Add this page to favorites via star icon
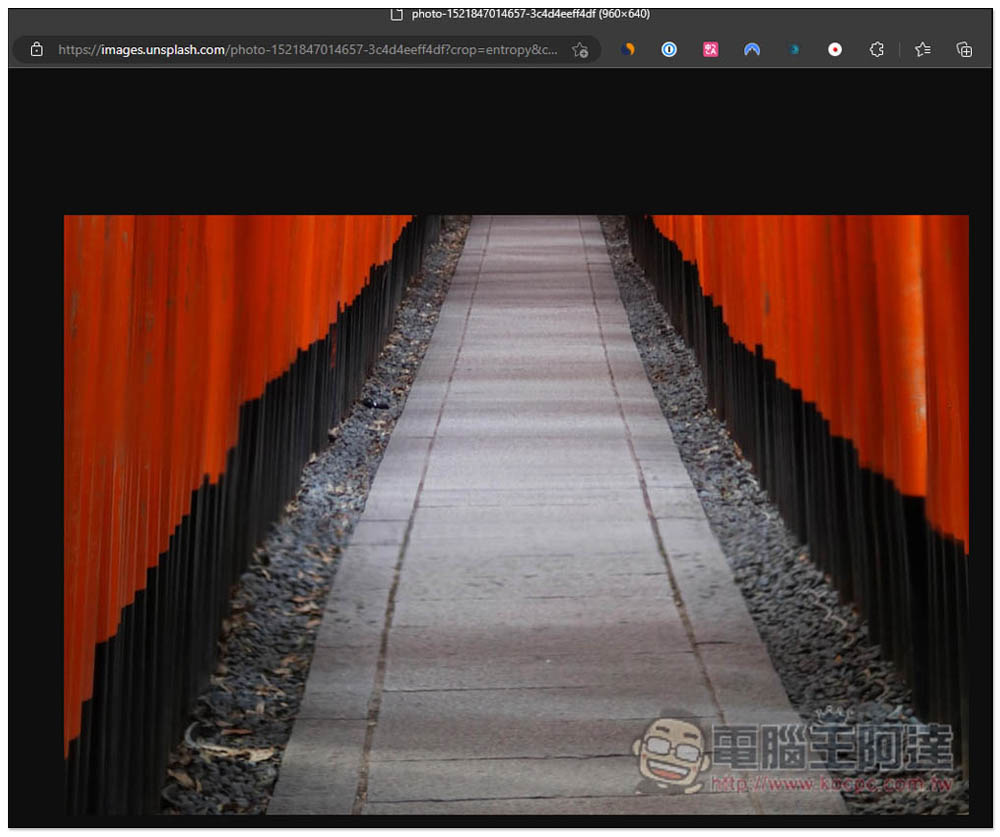Viewport: 1000px width, 837px height. [x=580, y=49]
